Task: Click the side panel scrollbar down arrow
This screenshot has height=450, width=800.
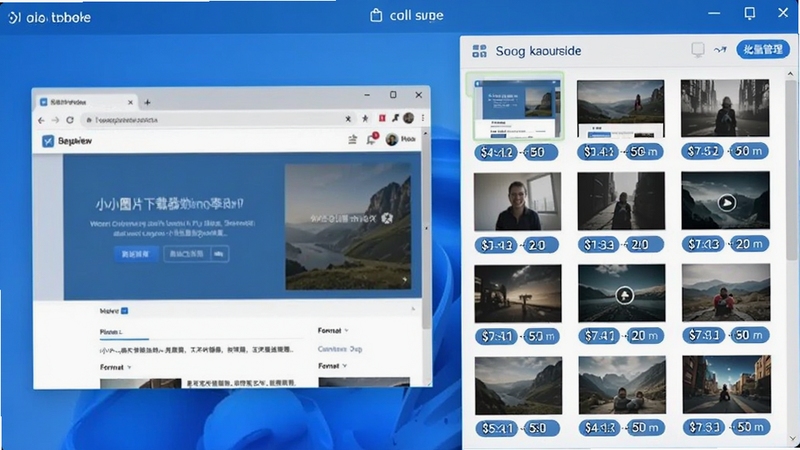Action: [x=791, y=439]
